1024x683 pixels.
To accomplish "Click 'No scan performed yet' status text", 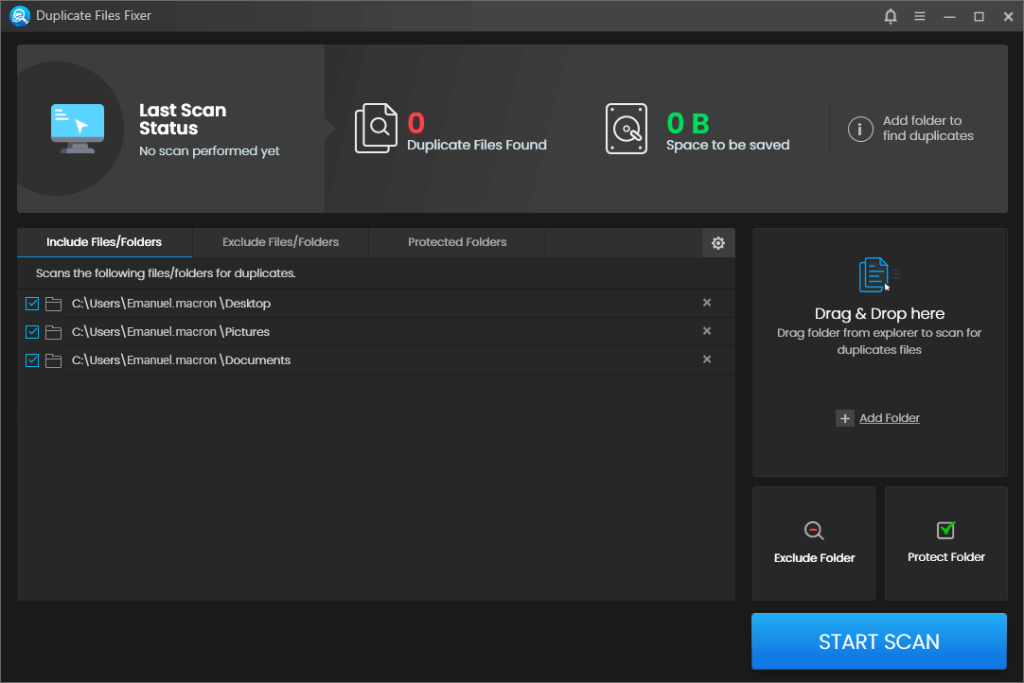I will 209,151.
